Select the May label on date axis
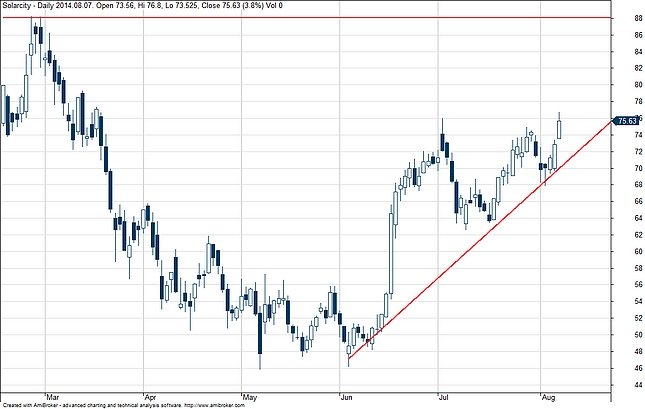The width and height of the screenshot is (645, 409). tap(250, 397)
